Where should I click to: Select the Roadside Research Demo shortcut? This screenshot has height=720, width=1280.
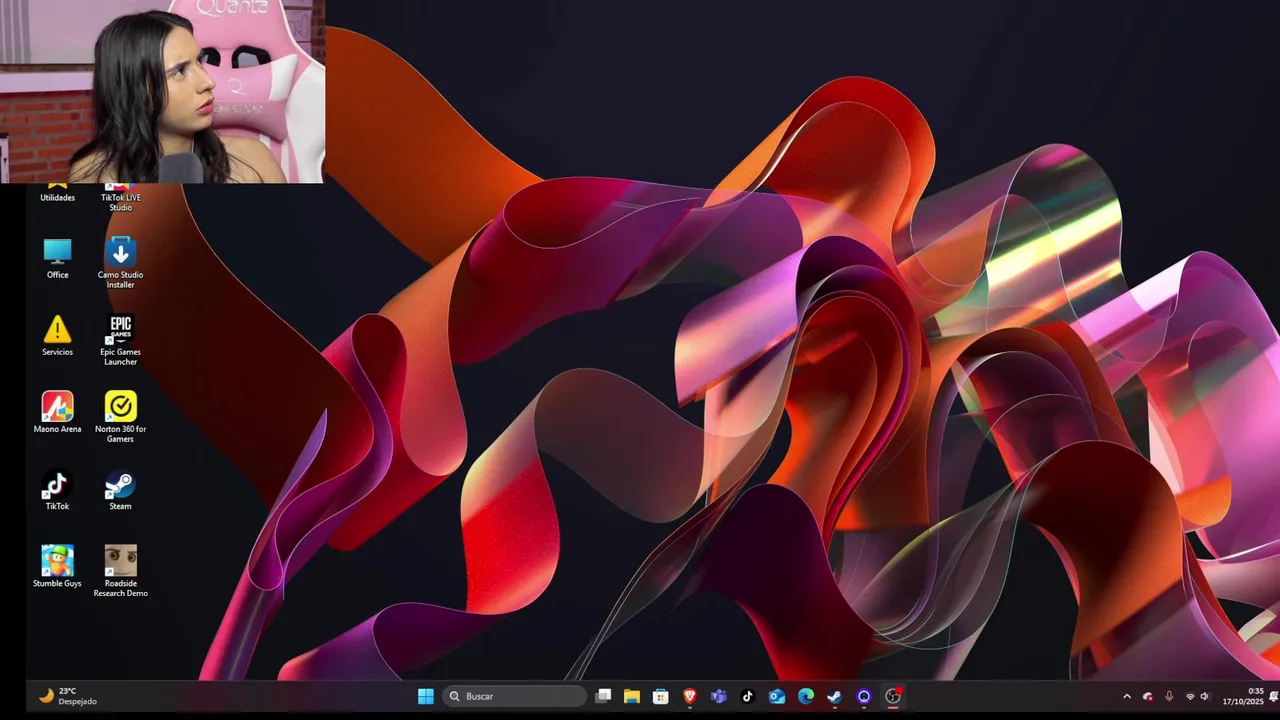tap(120, 572)
